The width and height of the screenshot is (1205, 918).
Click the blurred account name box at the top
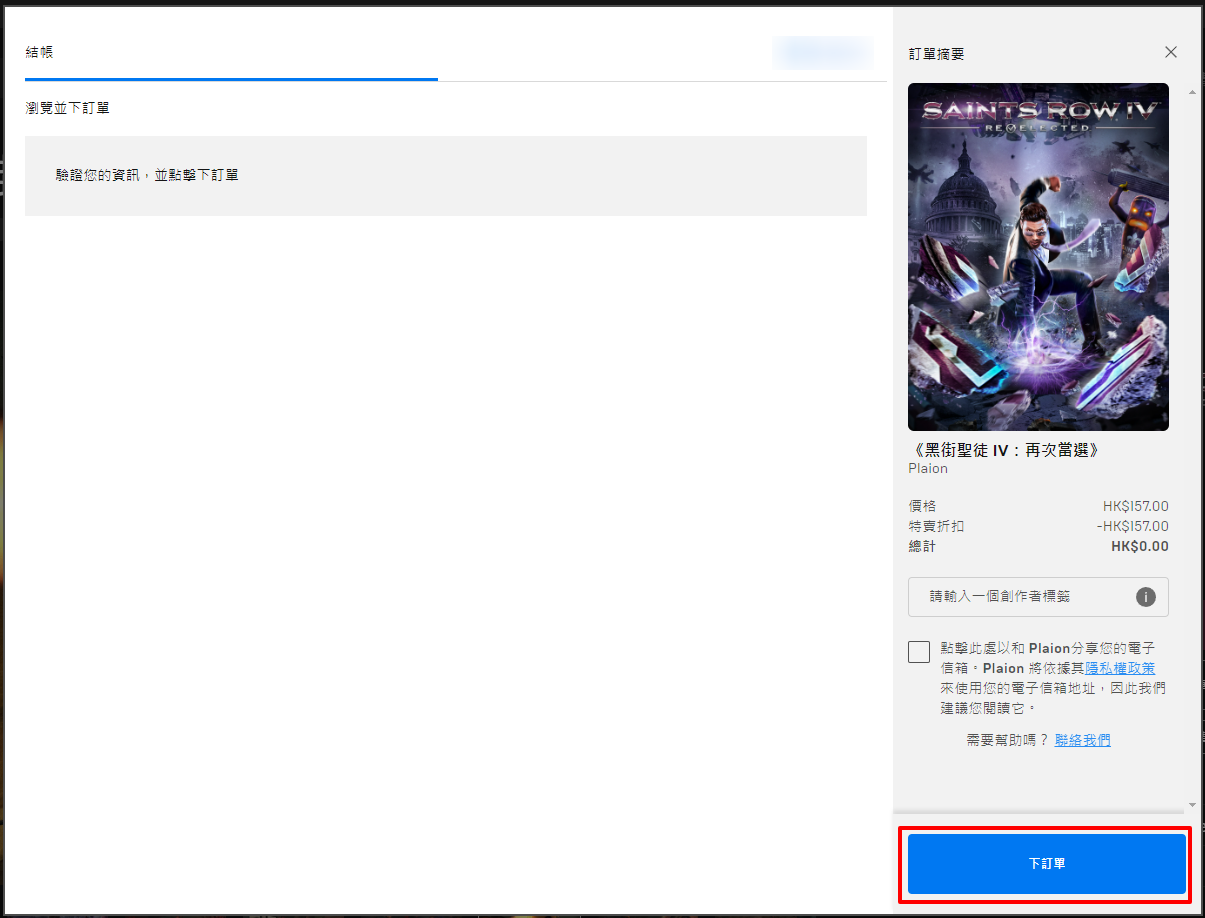(x=823, y=53)
